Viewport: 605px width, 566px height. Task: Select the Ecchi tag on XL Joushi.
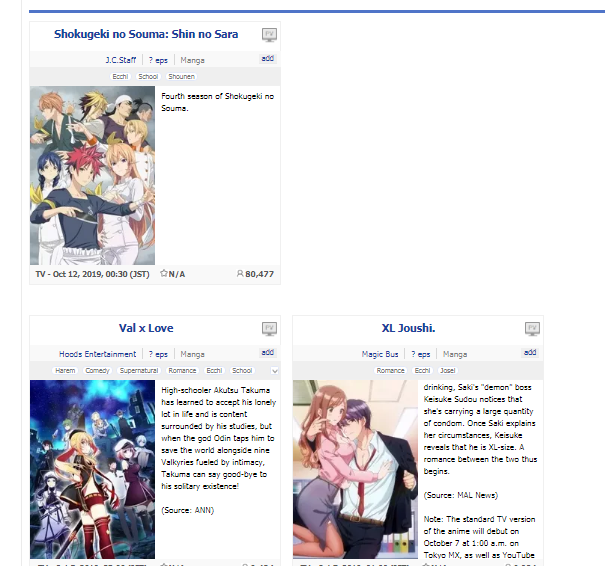pos(422,370)
